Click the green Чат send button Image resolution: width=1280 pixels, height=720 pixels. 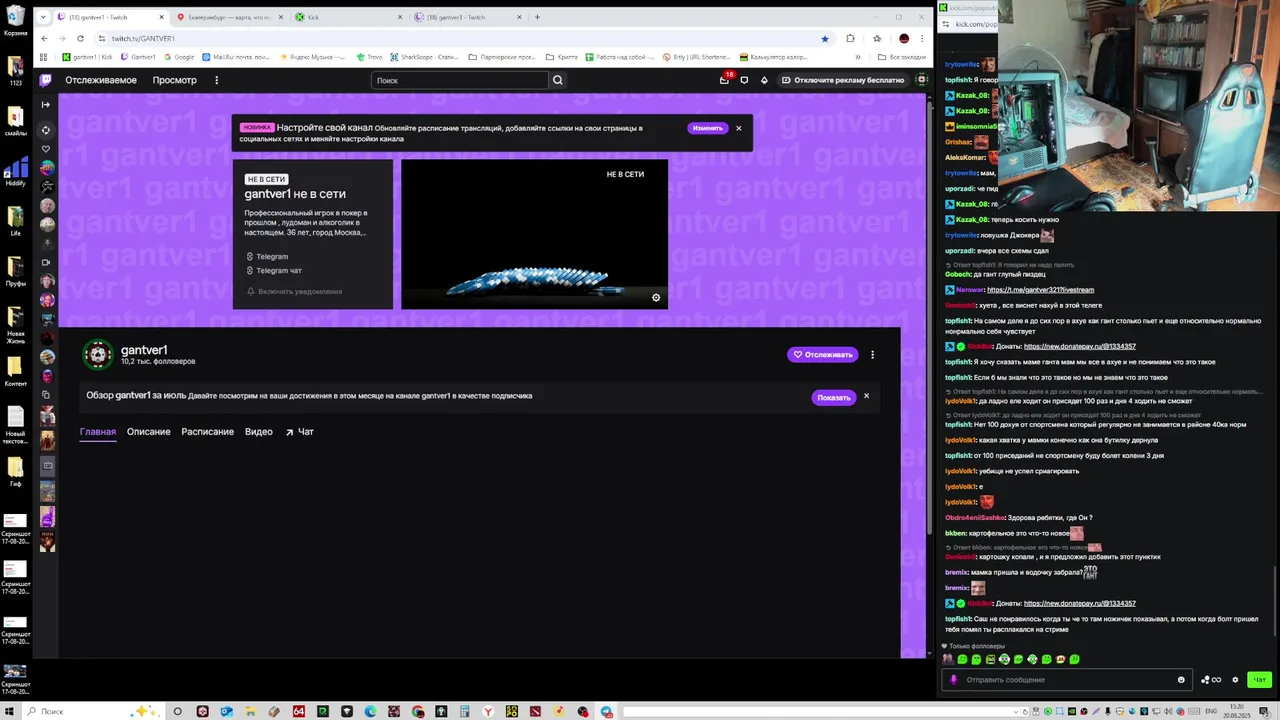[1259, 680]
